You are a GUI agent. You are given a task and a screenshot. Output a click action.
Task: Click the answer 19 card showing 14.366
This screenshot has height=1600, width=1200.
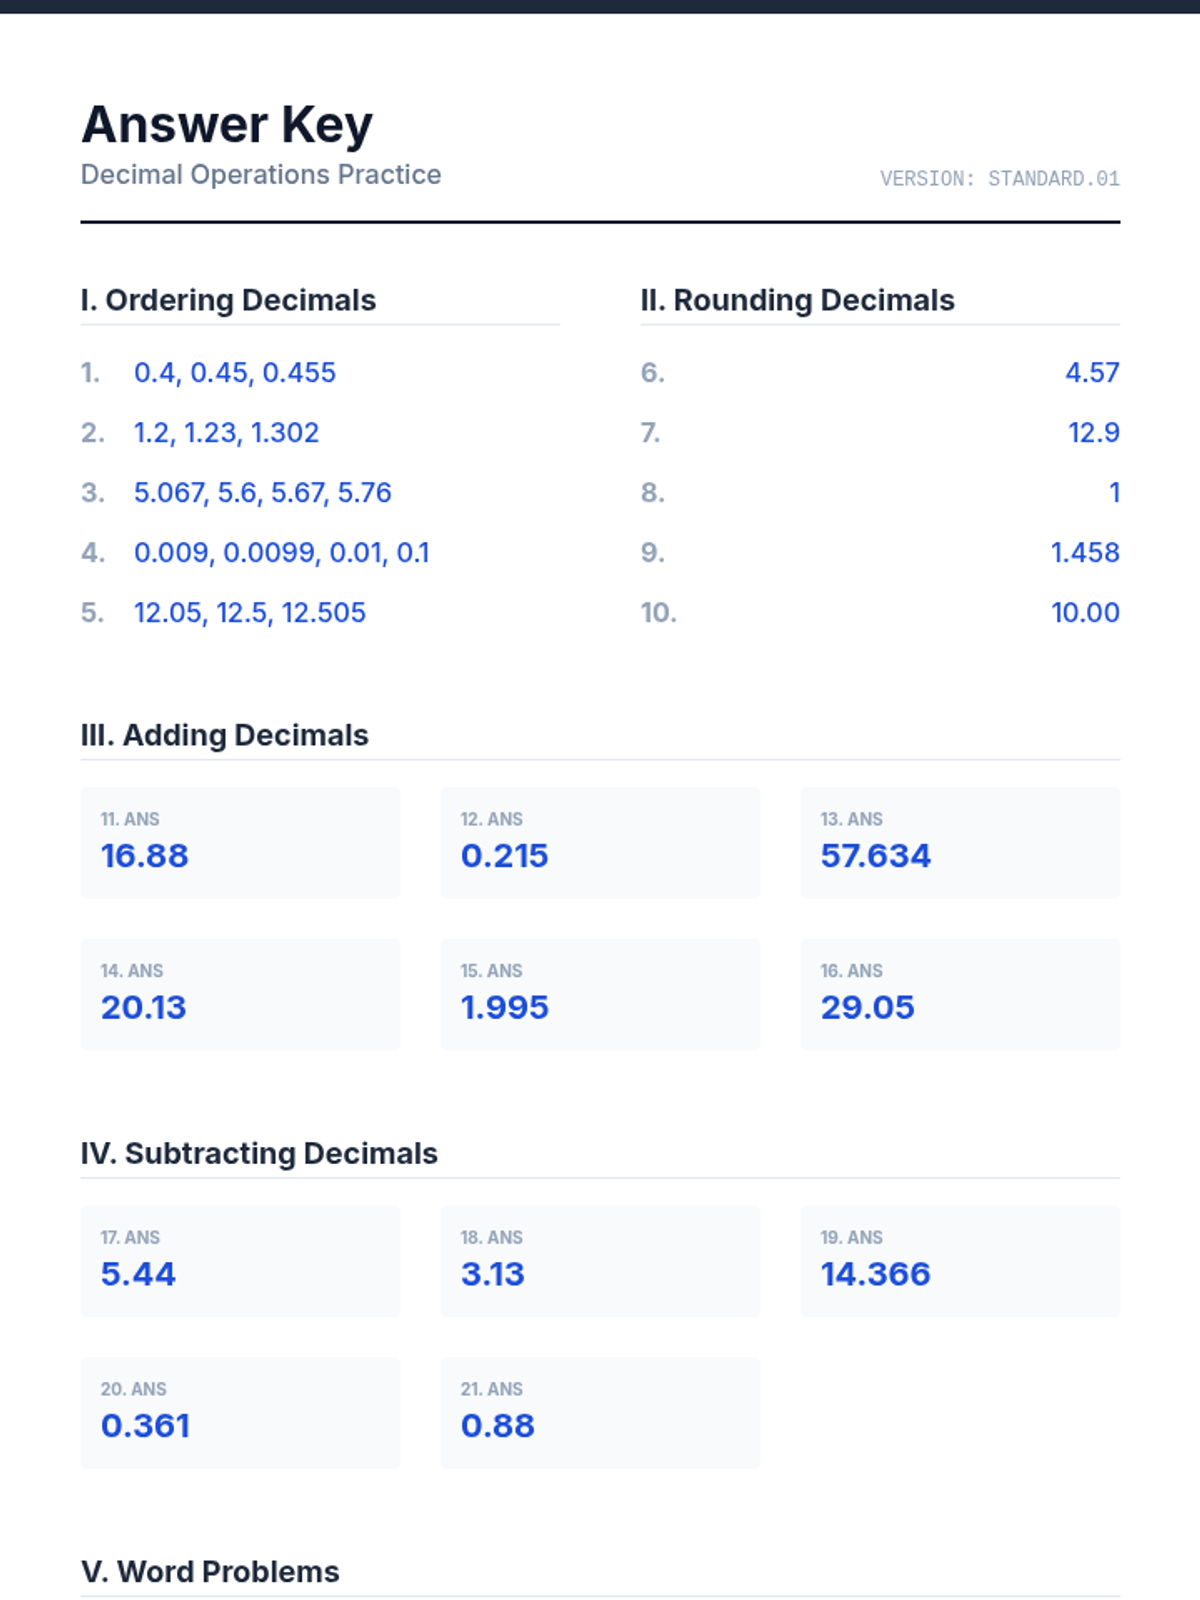pos(960,1261)
